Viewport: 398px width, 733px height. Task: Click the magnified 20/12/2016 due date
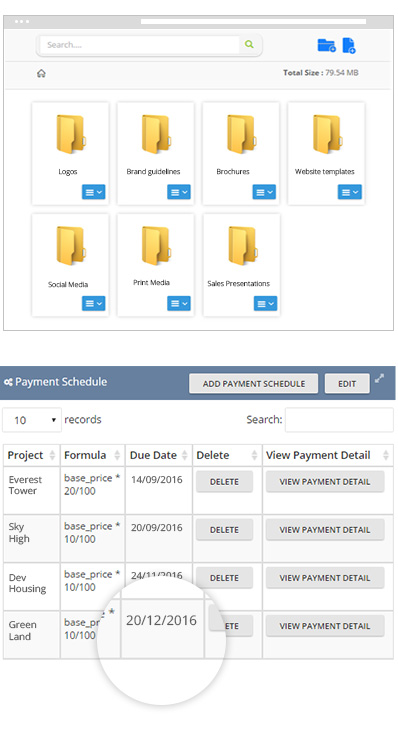(161, 620)
